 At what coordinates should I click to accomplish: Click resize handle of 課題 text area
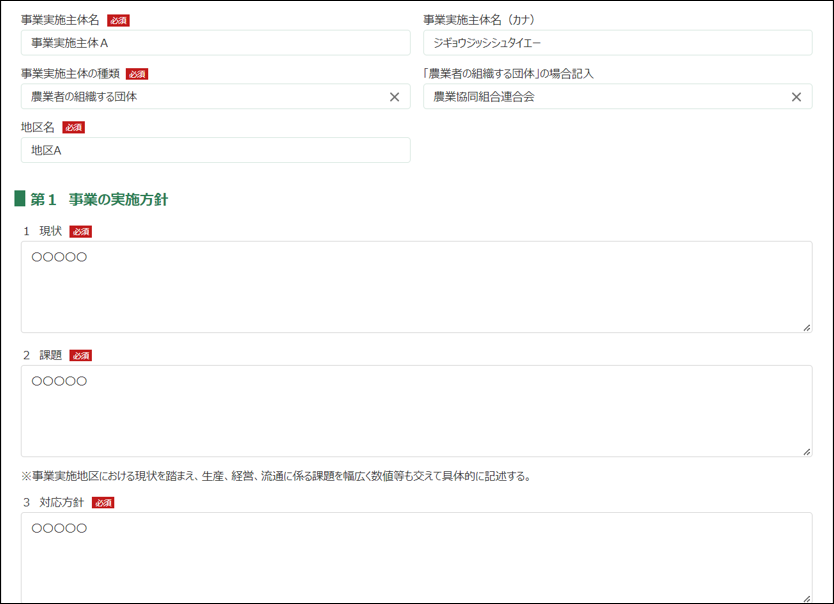[x=806, y=451]
